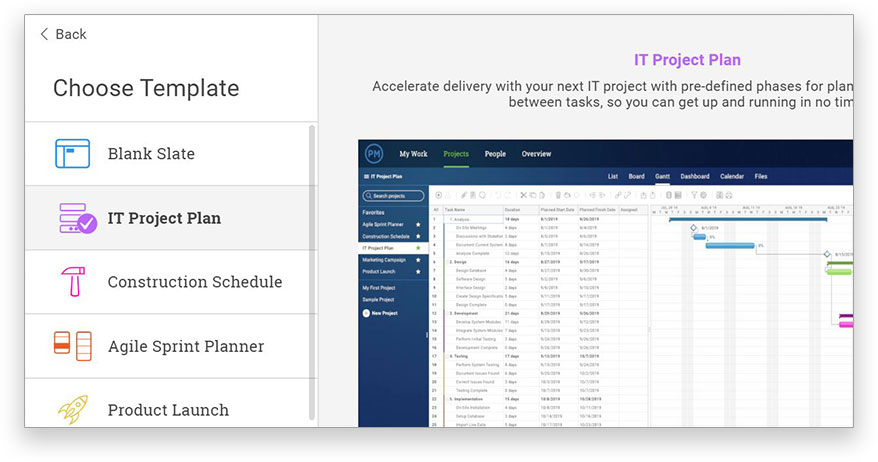Click the New Project plus button in preview
878x462 pixels.
click(366, 313)
